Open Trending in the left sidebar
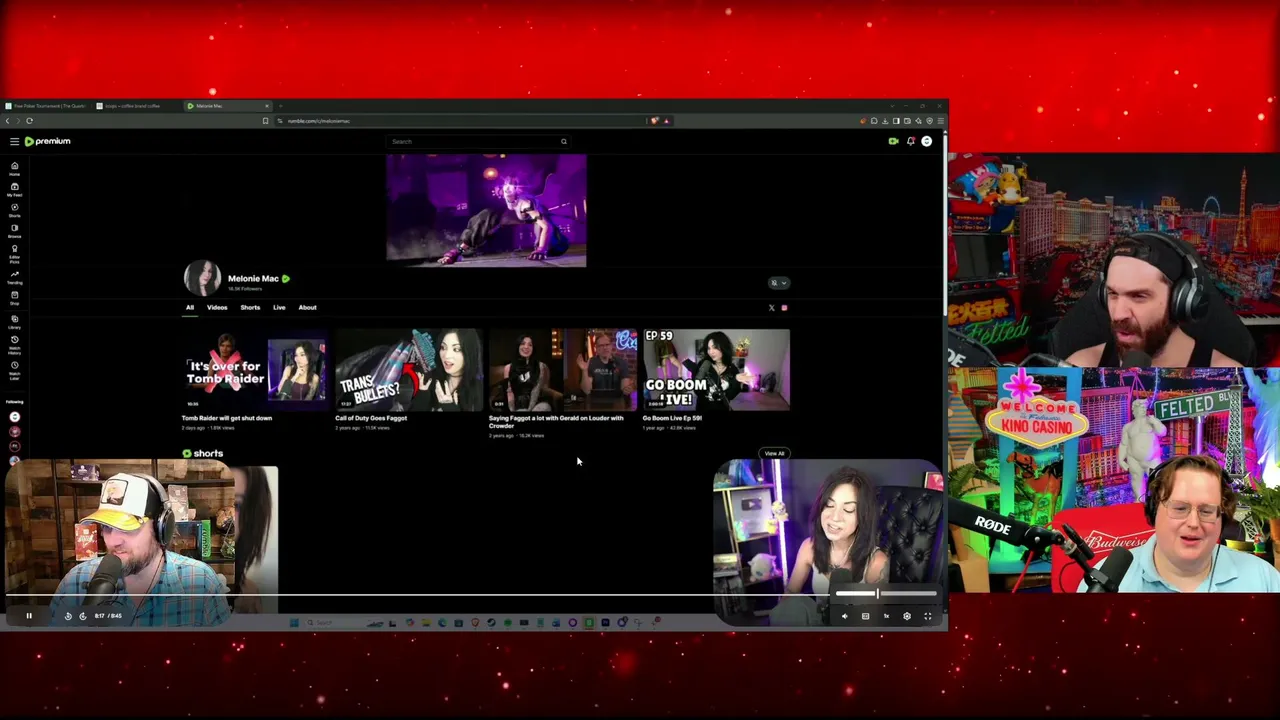 coord(14,277)
